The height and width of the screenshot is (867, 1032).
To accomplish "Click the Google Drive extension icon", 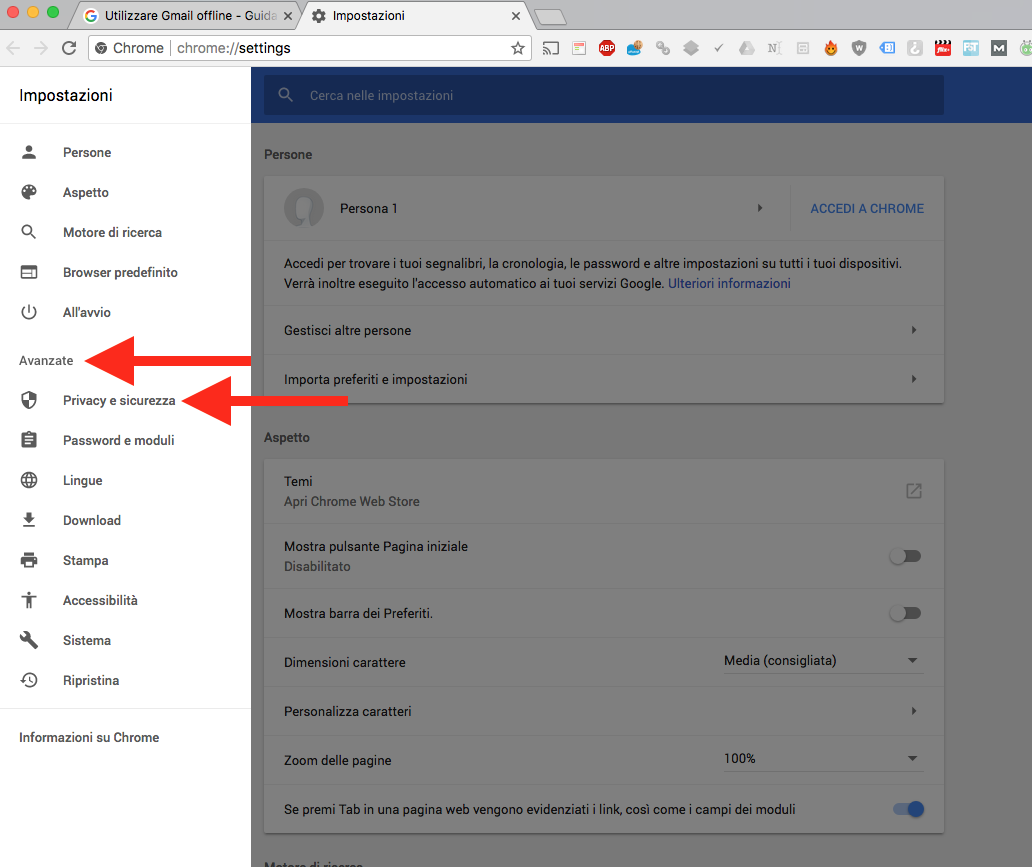I will (x=746, y=48).
